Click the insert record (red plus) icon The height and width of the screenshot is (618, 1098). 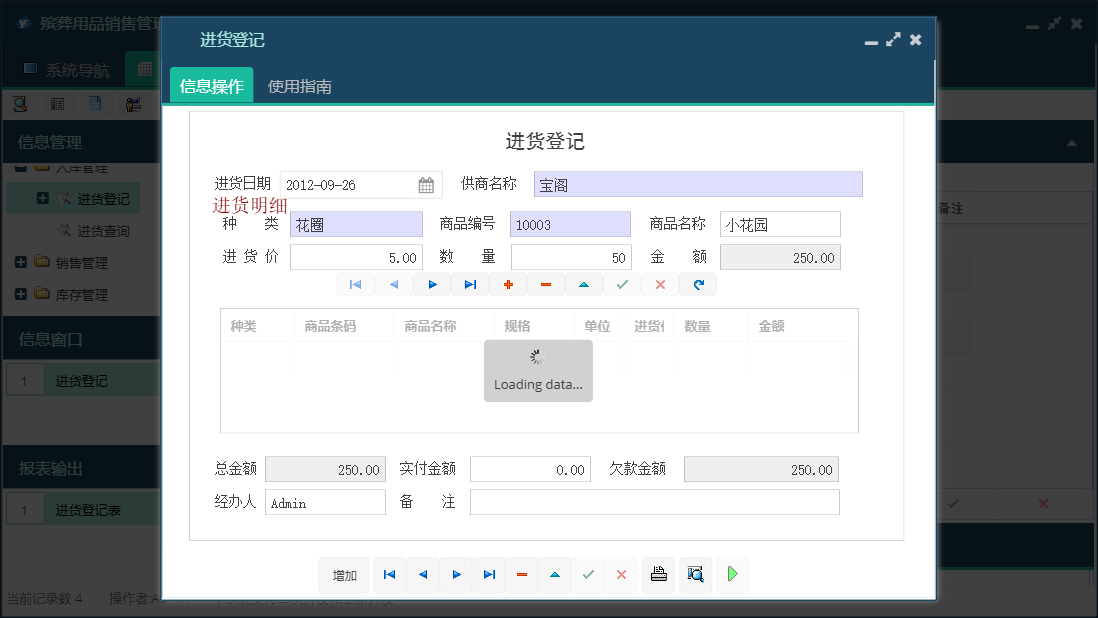click(x=508, y=284)
